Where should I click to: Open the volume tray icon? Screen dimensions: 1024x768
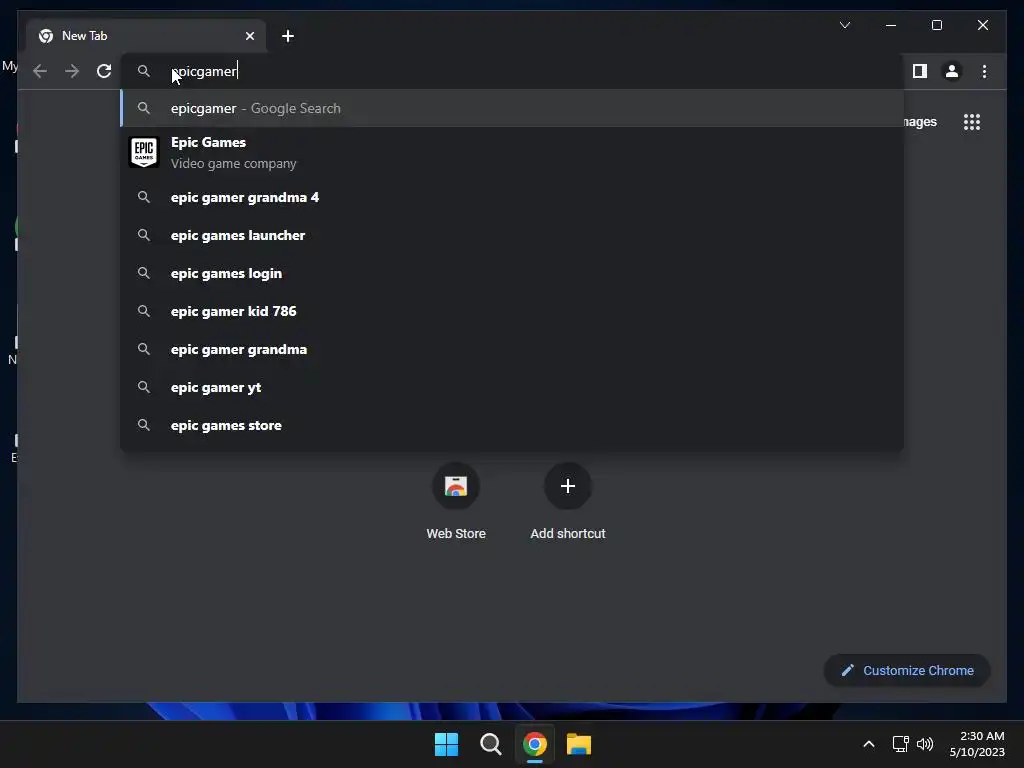(x=925, y=744)
